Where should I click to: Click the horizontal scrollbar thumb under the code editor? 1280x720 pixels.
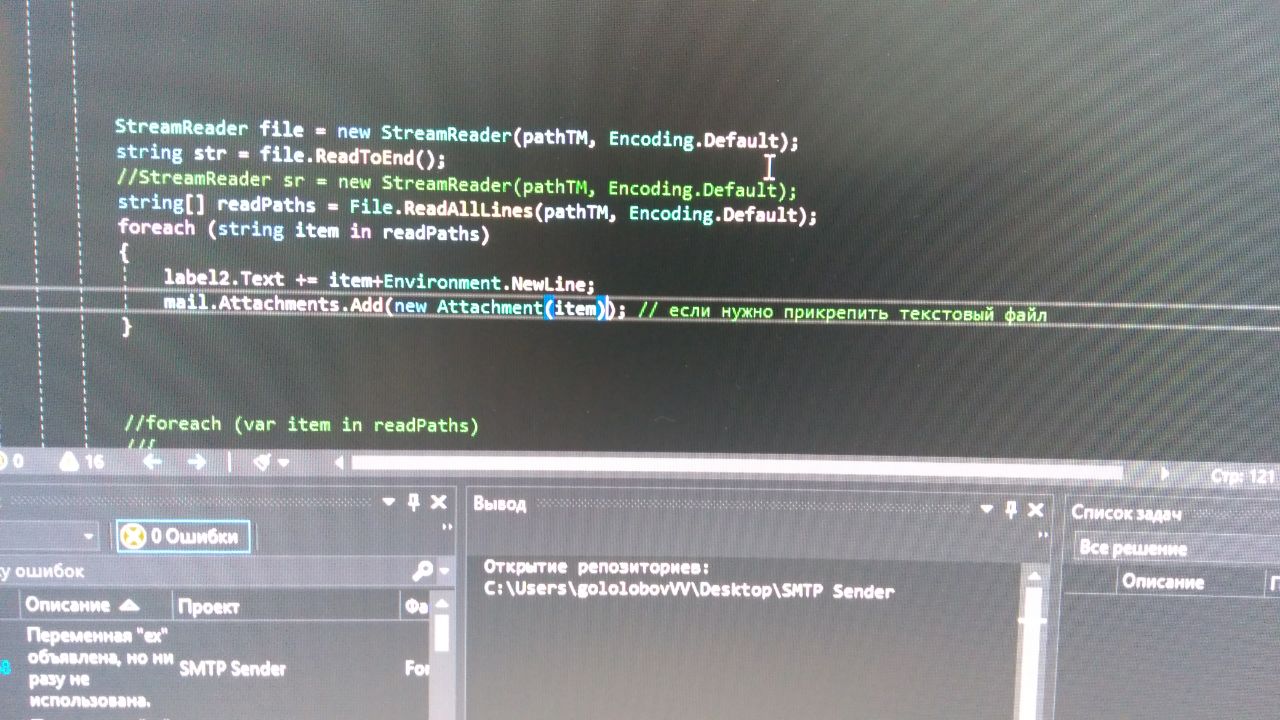737,467
